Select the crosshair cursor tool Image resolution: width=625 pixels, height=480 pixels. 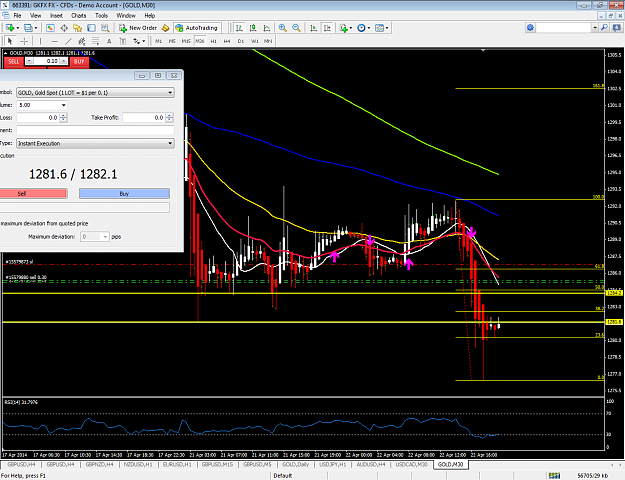click(24, 41)
